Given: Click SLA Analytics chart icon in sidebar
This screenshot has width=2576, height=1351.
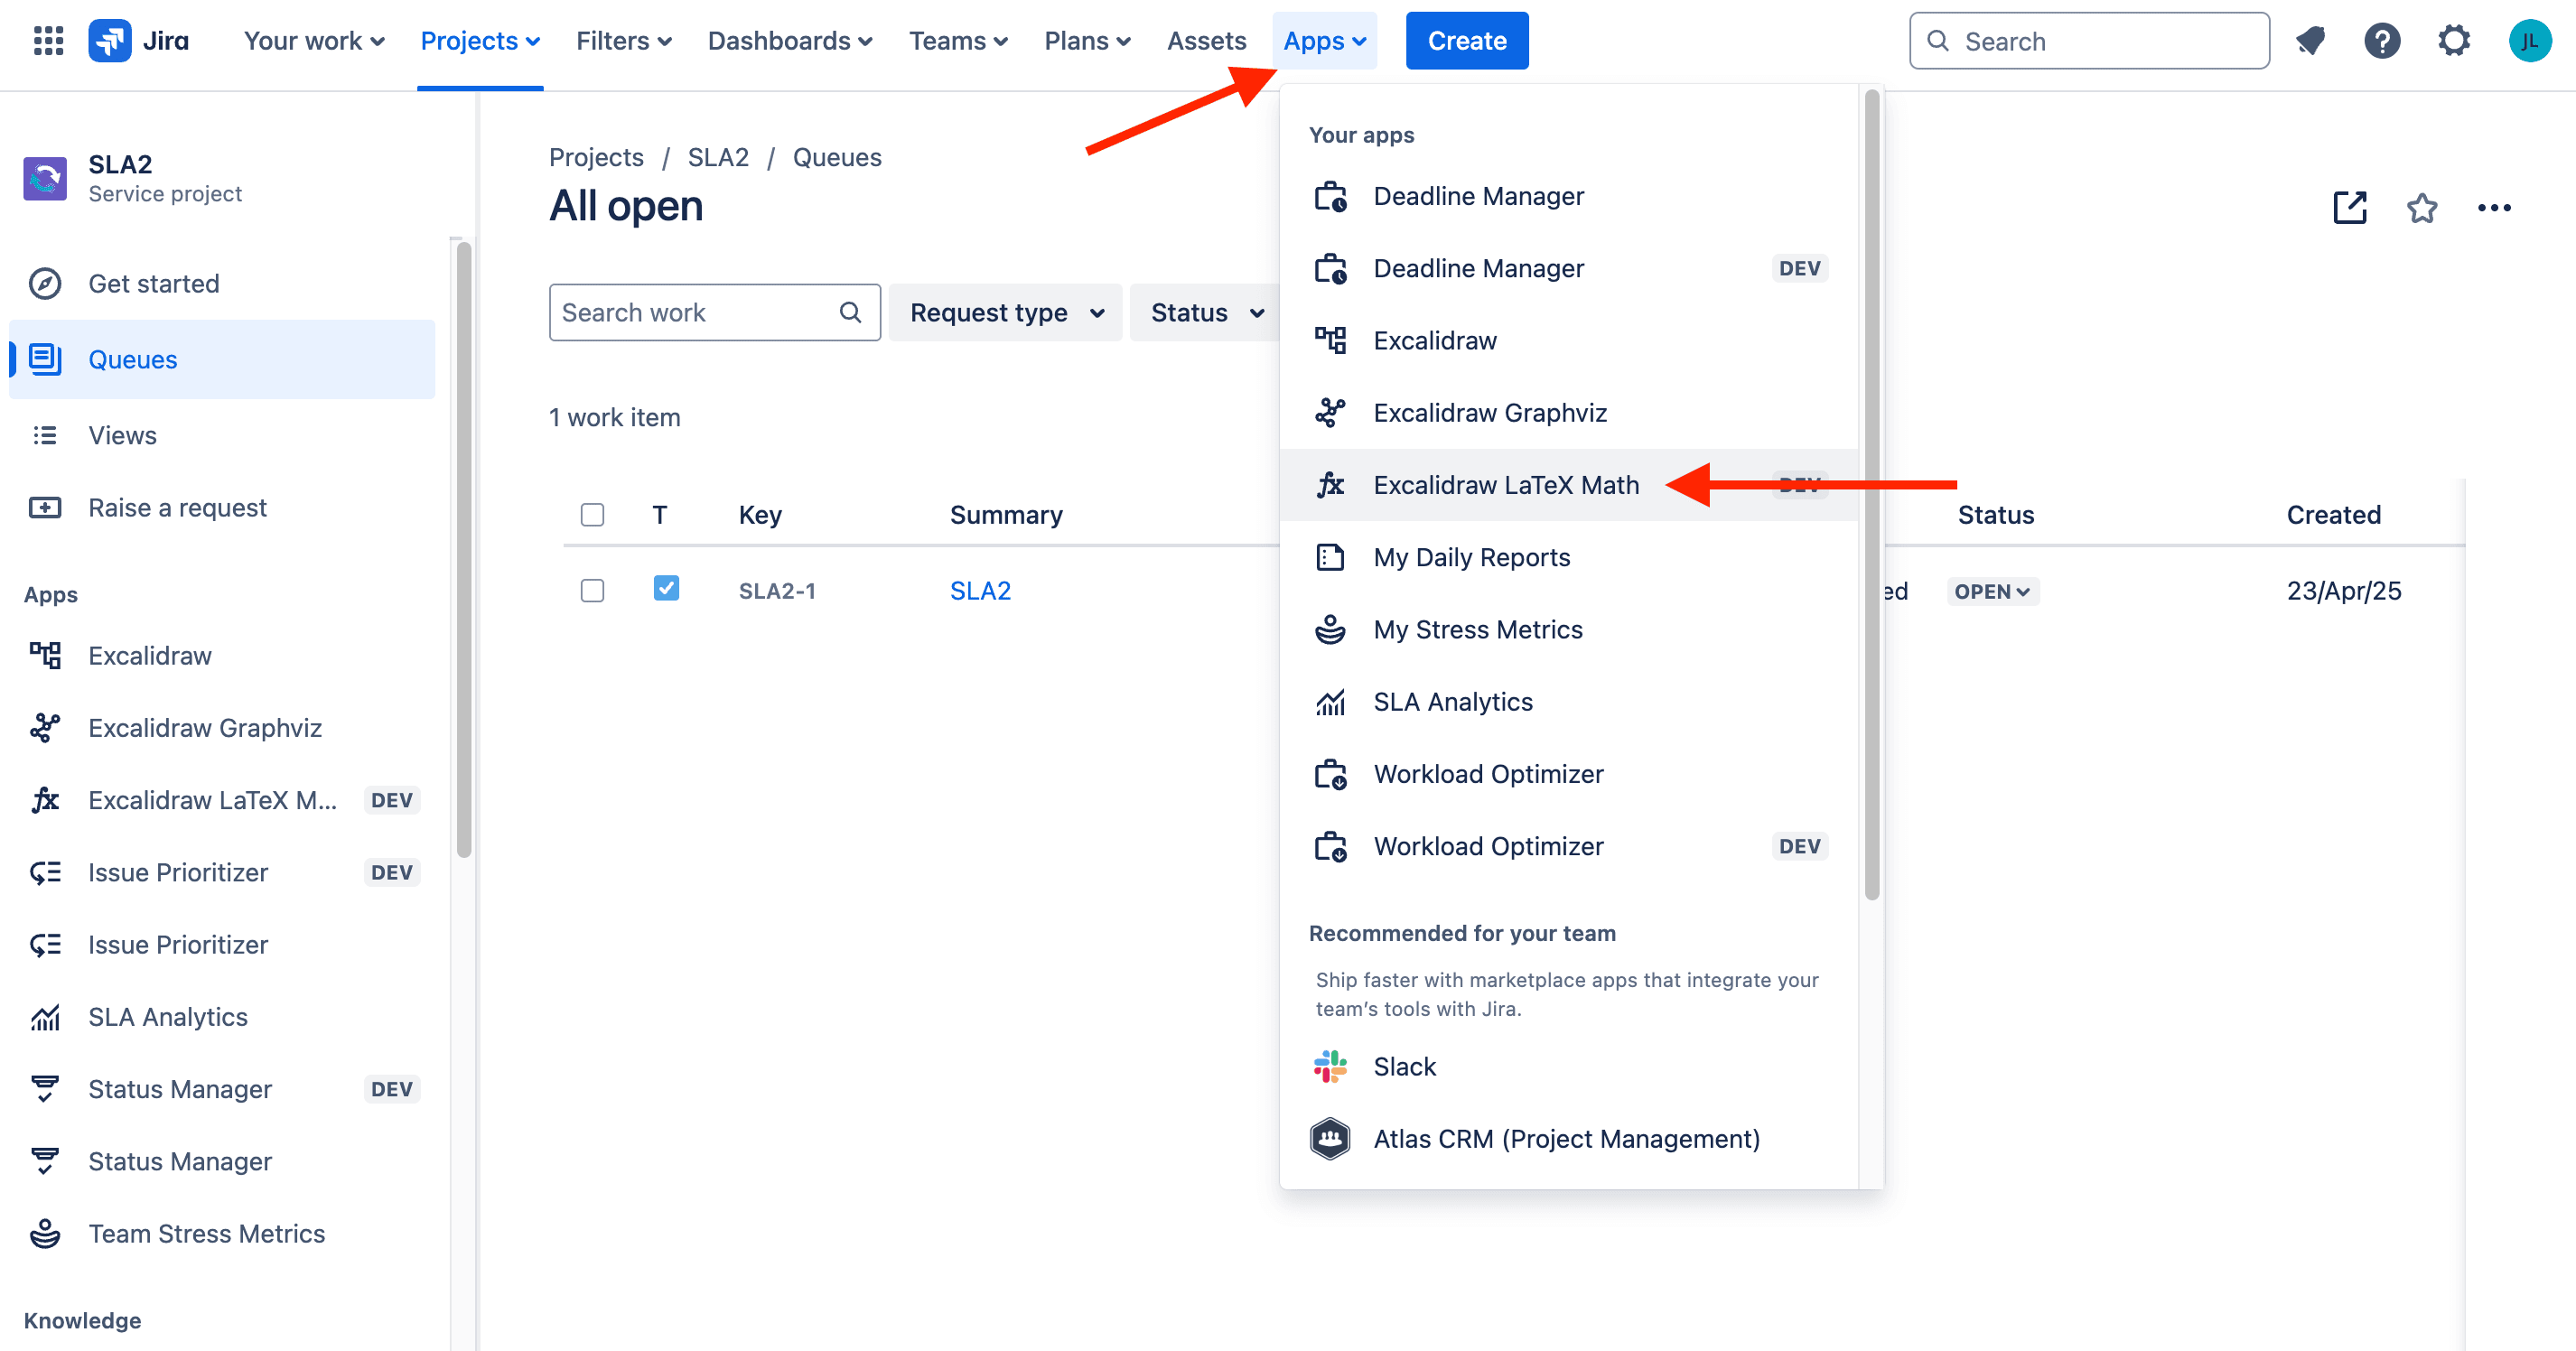Looking at the screenshot, I should tap(45, 1017).
